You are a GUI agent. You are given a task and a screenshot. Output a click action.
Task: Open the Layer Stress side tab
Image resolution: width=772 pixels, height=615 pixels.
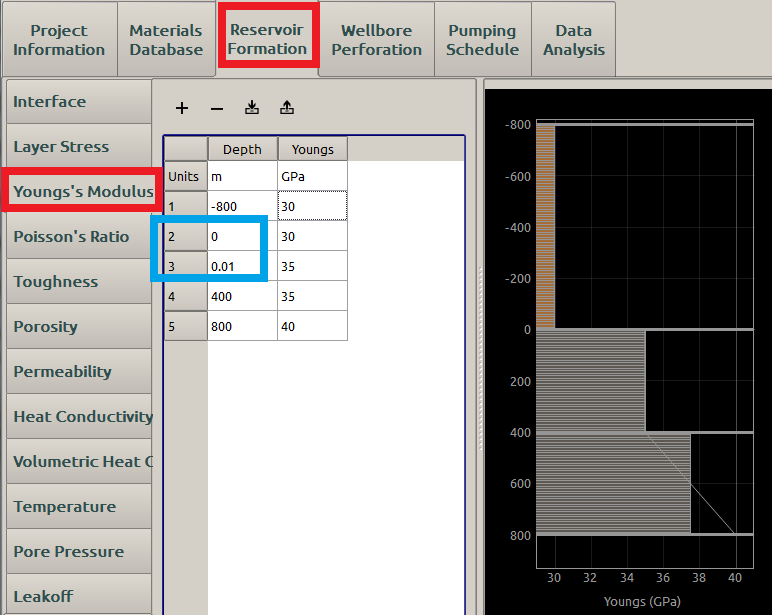coord(79,146)
